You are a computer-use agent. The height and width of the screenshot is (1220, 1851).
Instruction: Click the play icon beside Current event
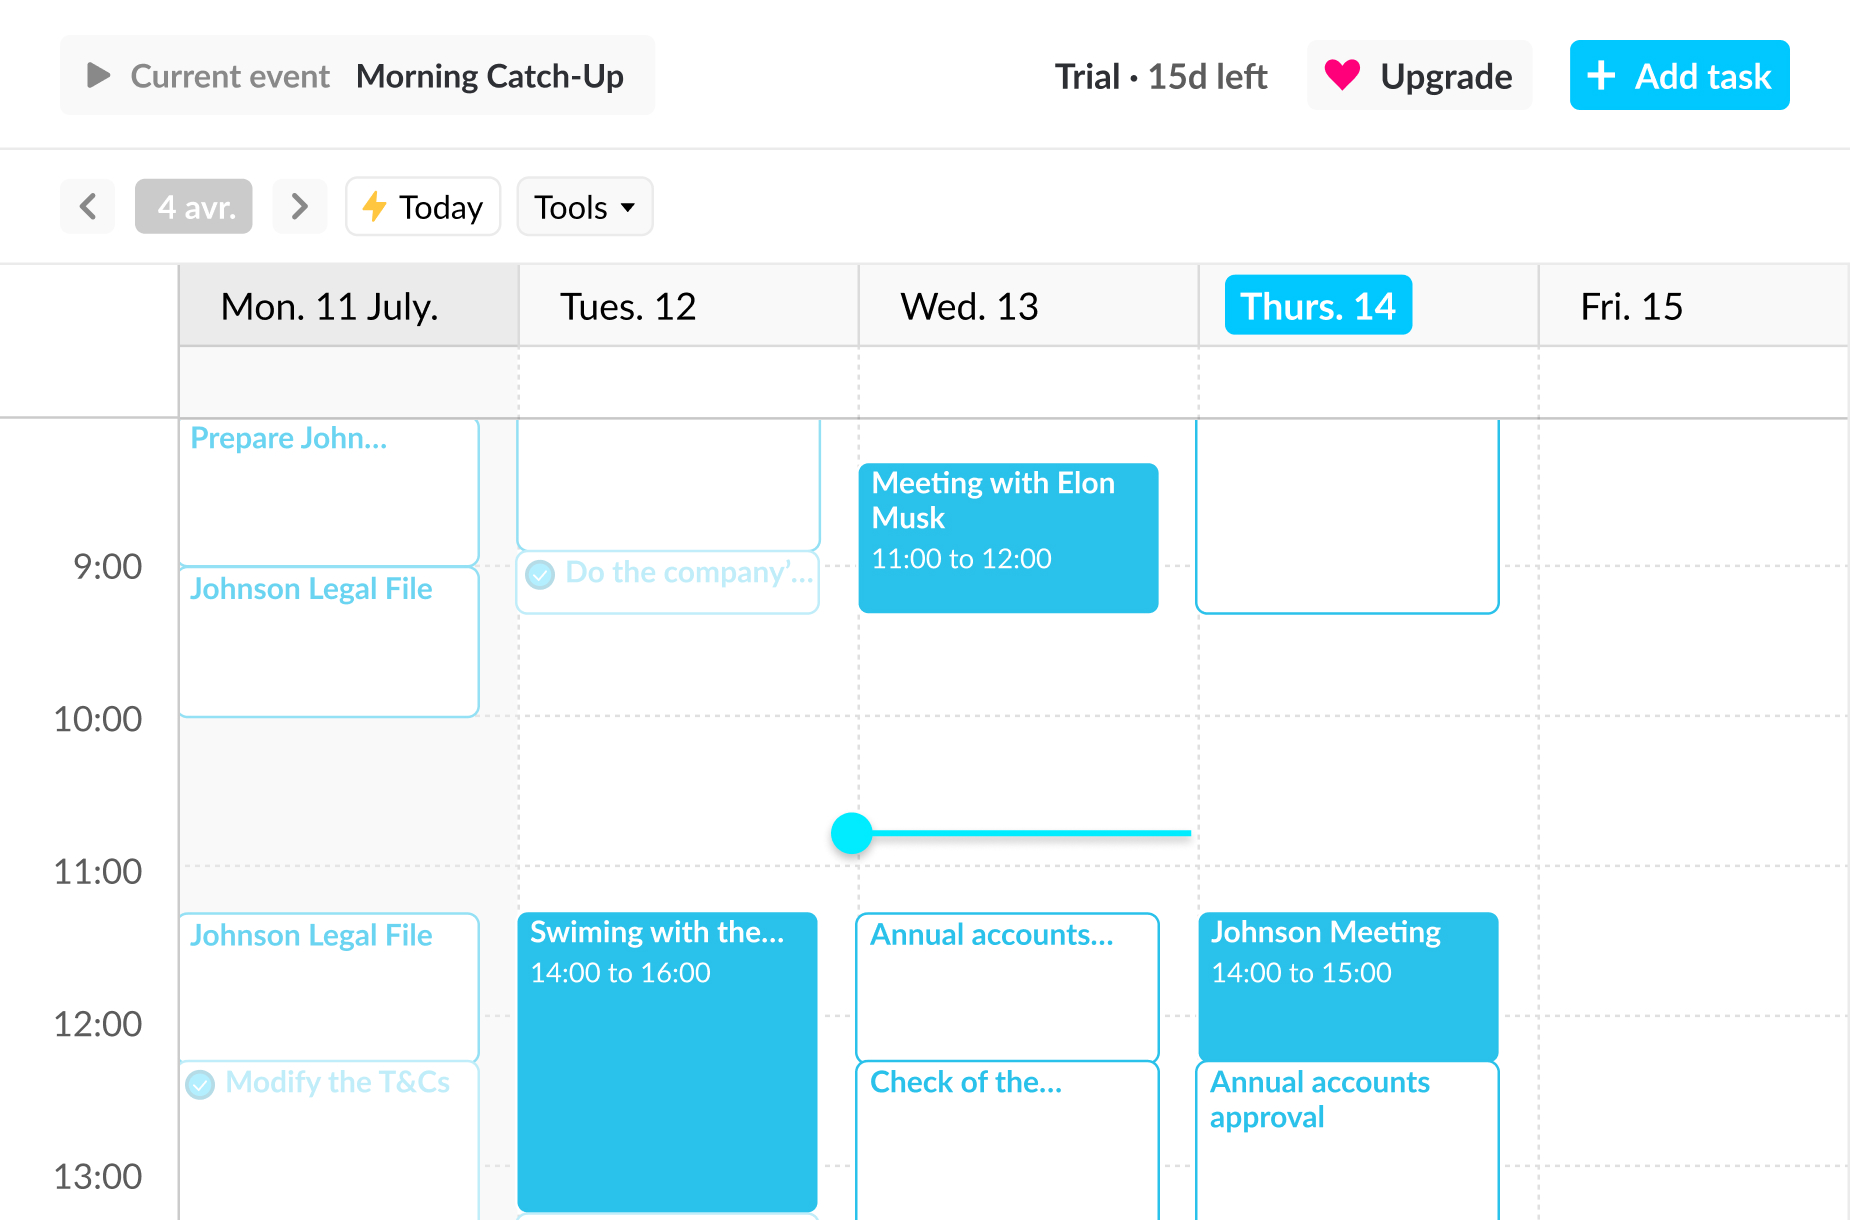coord(98,75)
